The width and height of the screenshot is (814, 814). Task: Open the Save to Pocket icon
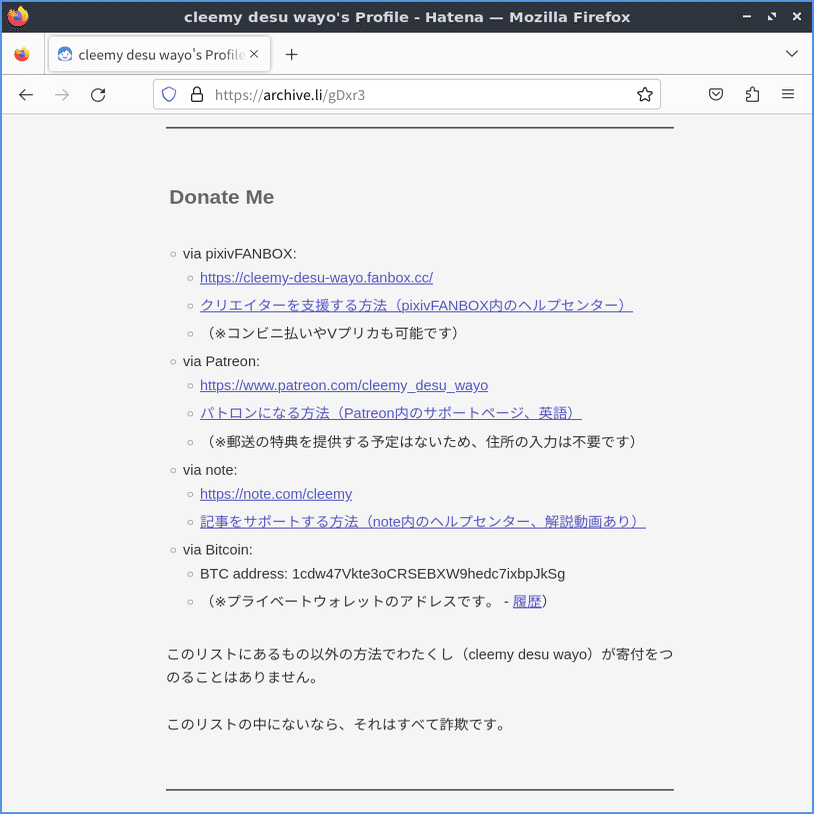(x=716, y=94)
